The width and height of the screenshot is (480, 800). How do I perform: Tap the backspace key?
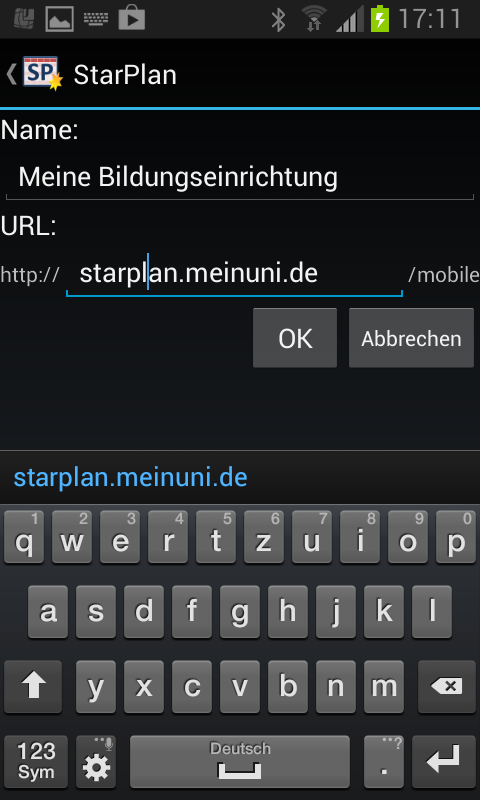(x=446, y=686)
